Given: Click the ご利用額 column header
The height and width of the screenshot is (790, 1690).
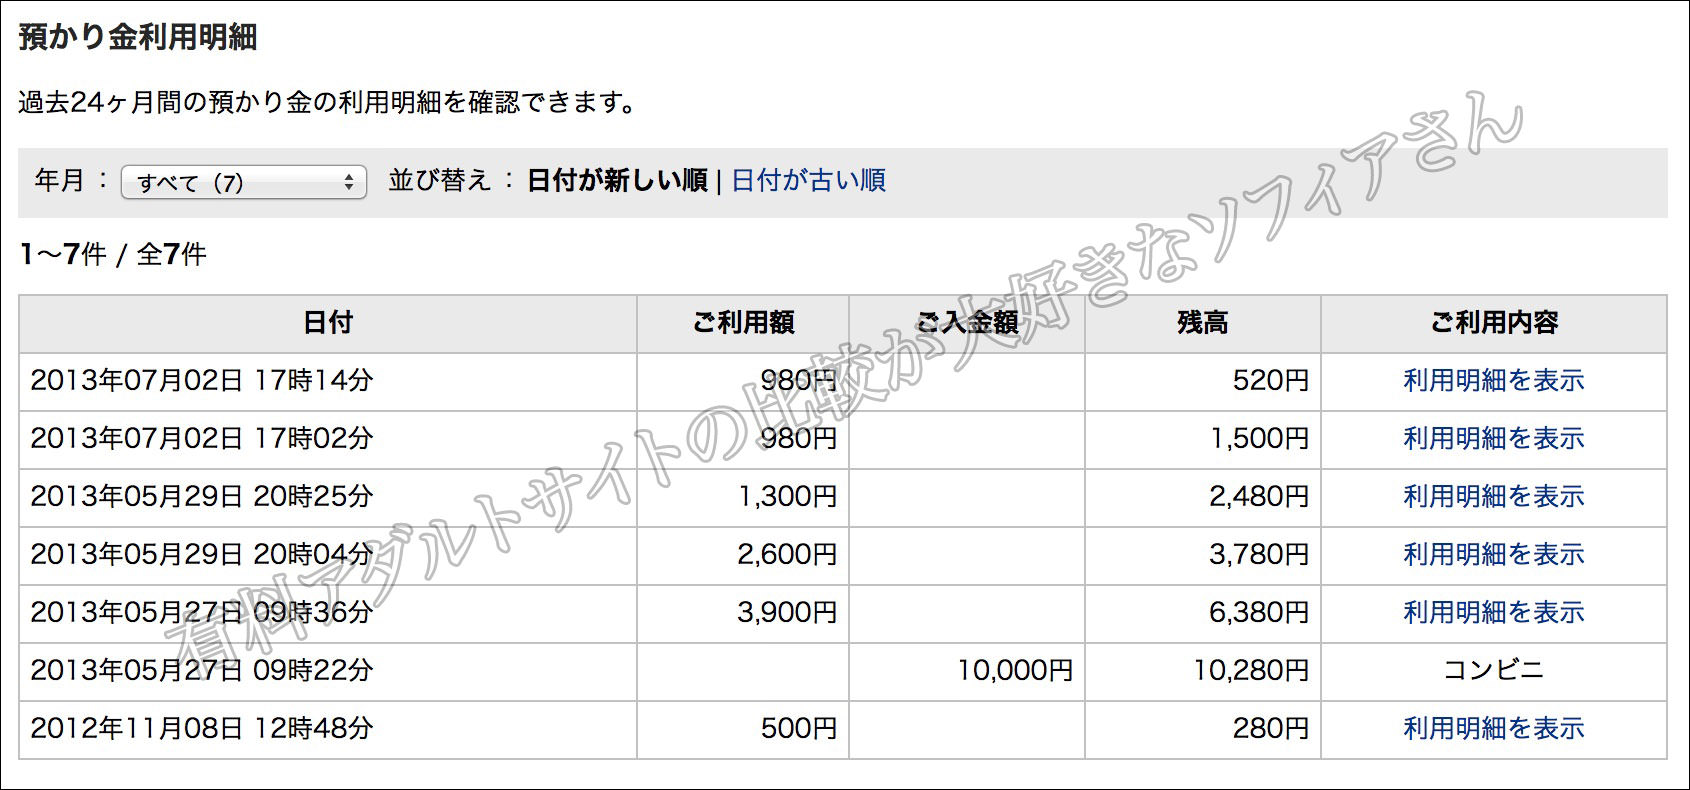Looking at the screenshot, I should pos(743,323).
